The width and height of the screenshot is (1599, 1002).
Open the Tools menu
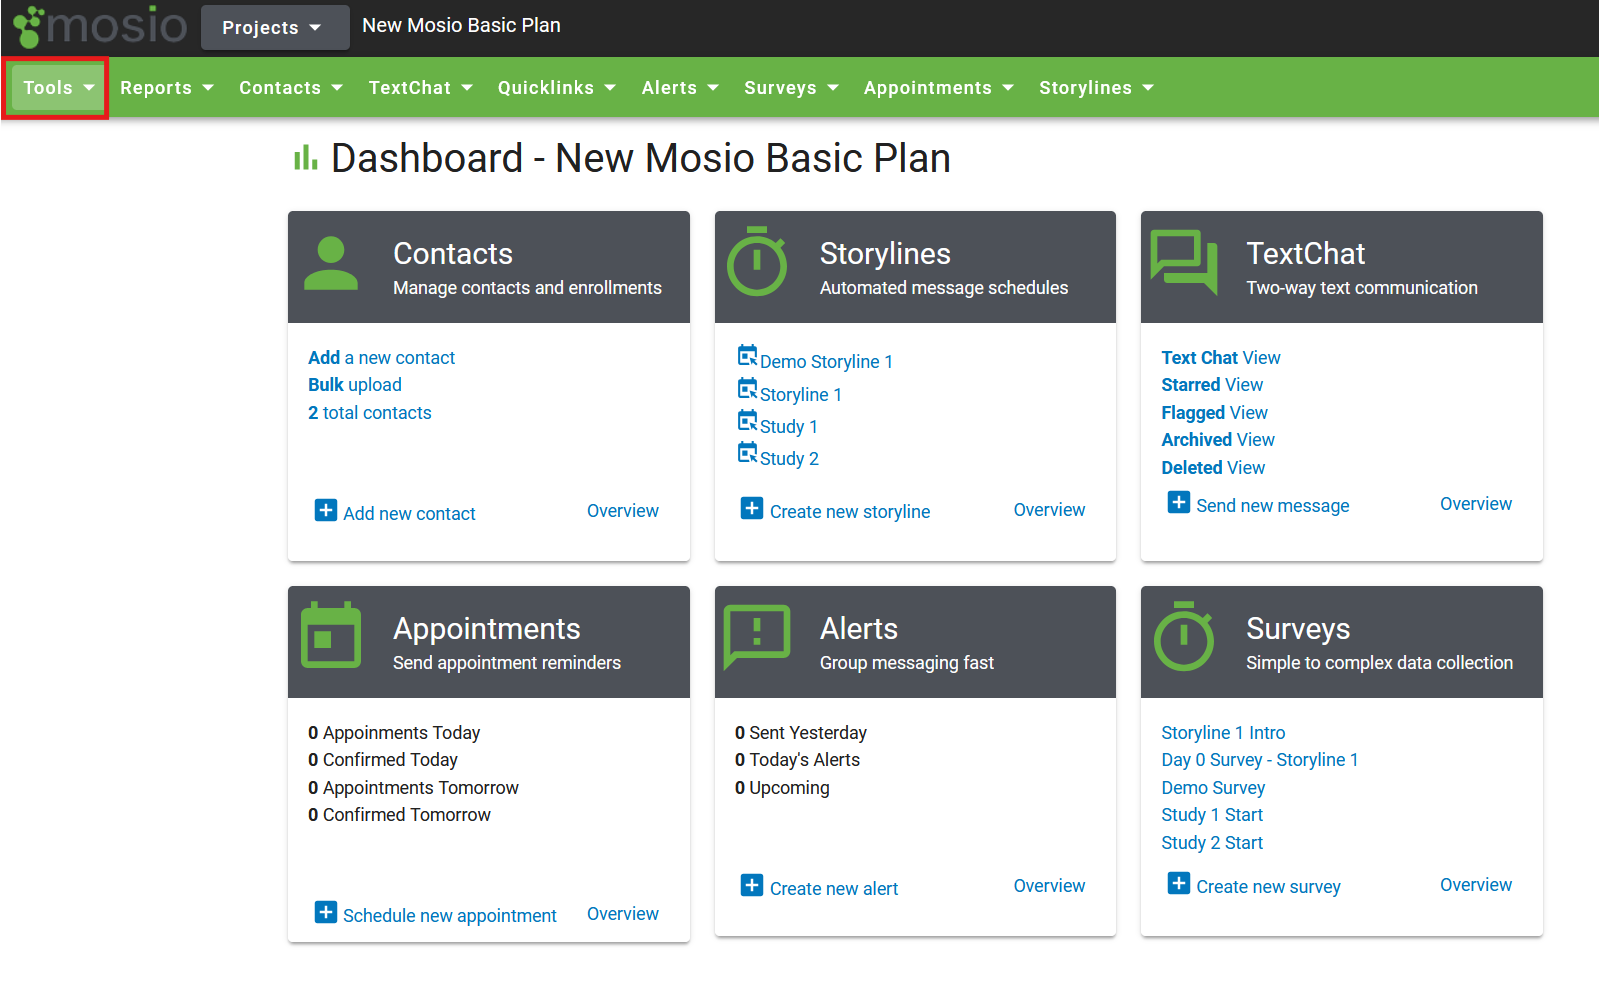[x=57, y=88]
